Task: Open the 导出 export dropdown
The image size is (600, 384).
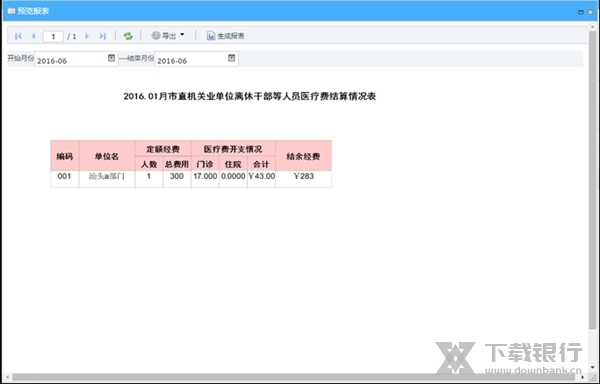Action: 168,36
